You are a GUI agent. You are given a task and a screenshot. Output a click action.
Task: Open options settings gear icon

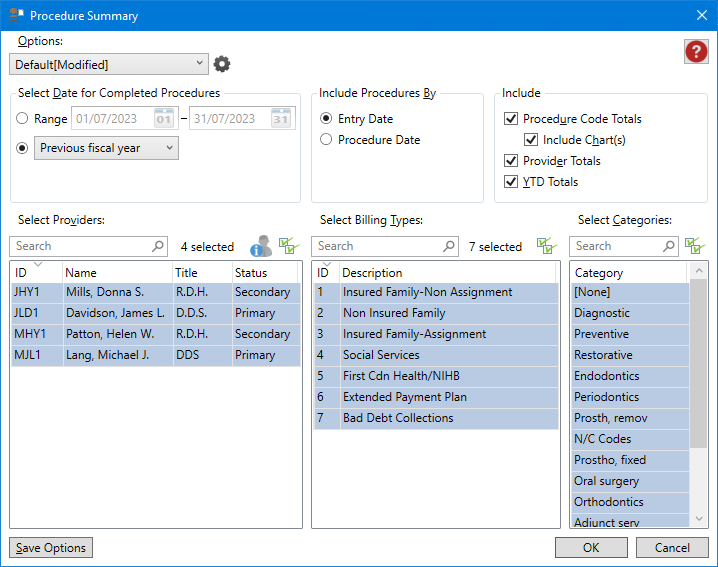pyautogui.click(x=222, y=64)
